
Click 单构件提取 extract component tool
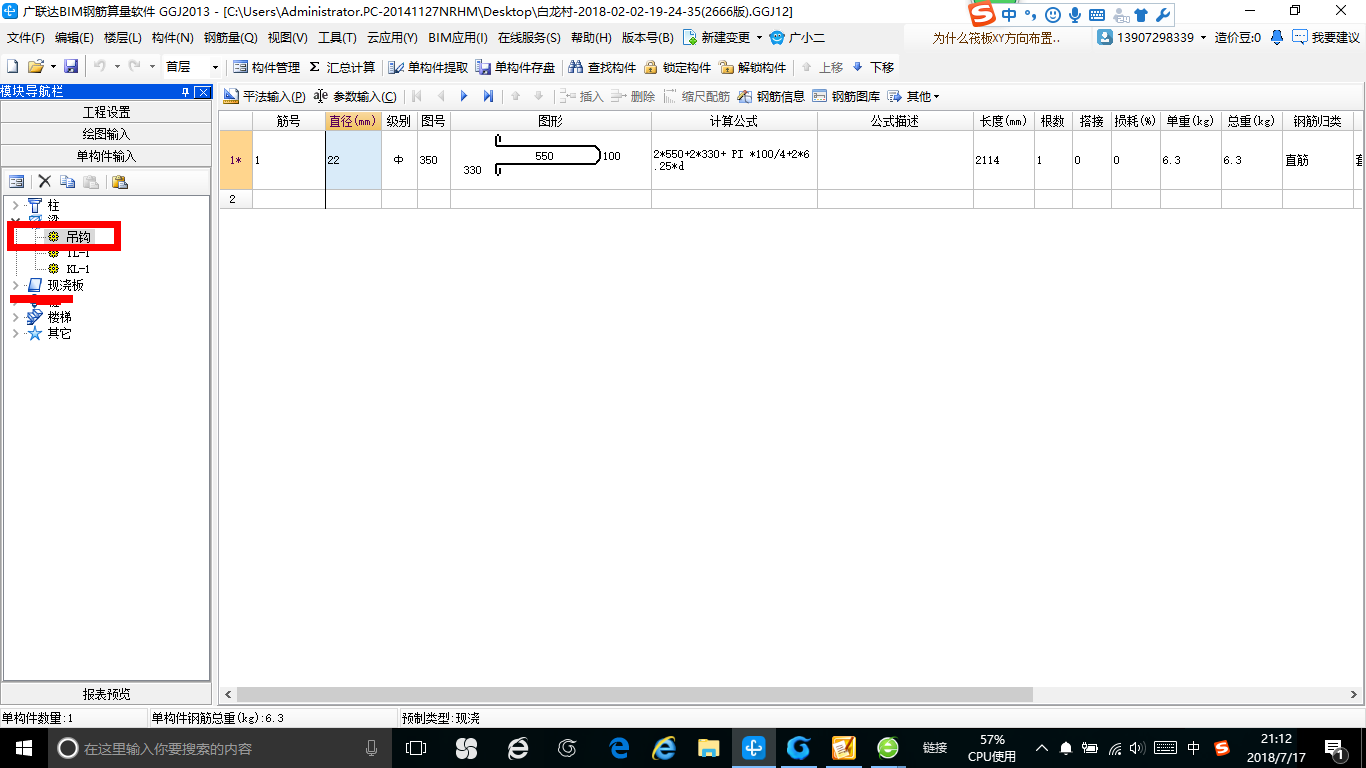pos(428,67)
